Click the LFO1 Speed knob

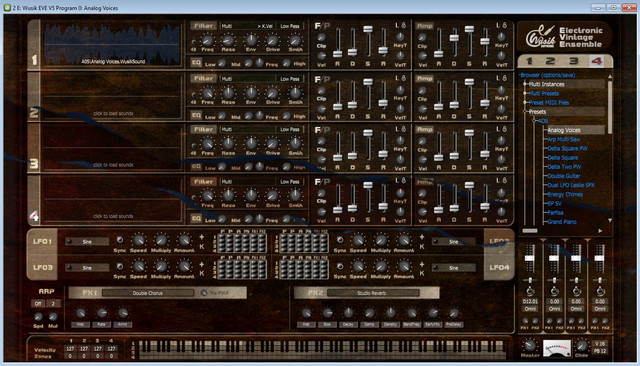click(139, 240)
